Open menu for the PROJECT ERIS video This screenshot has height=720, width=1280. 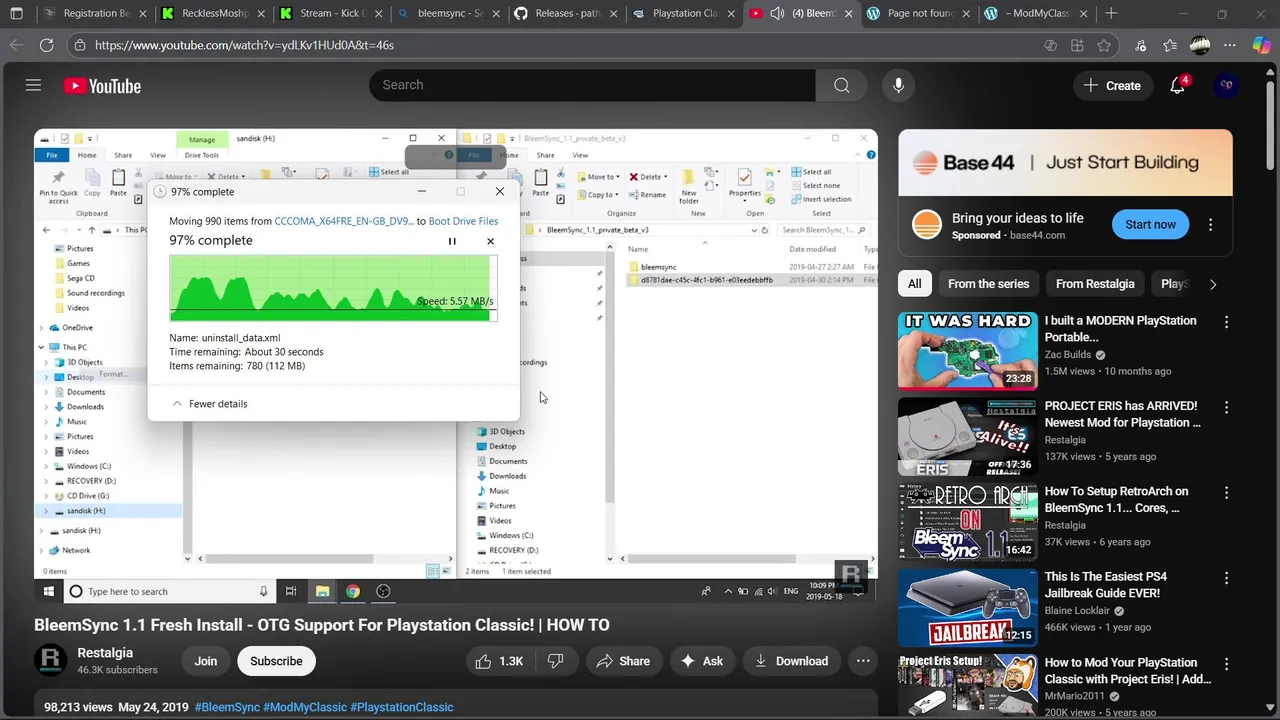pyautogui.click(x=1226, y=408)
